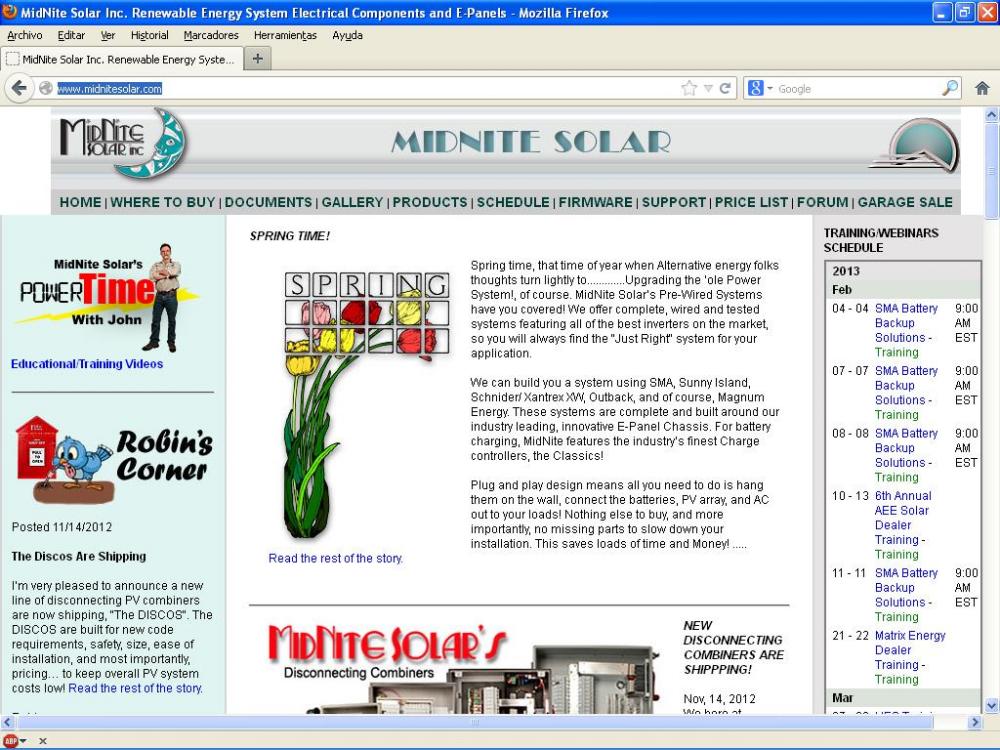This screenshot has height=750, width=1000.
Task: Open the Ayuda menu
Action: tap(347, 35)
